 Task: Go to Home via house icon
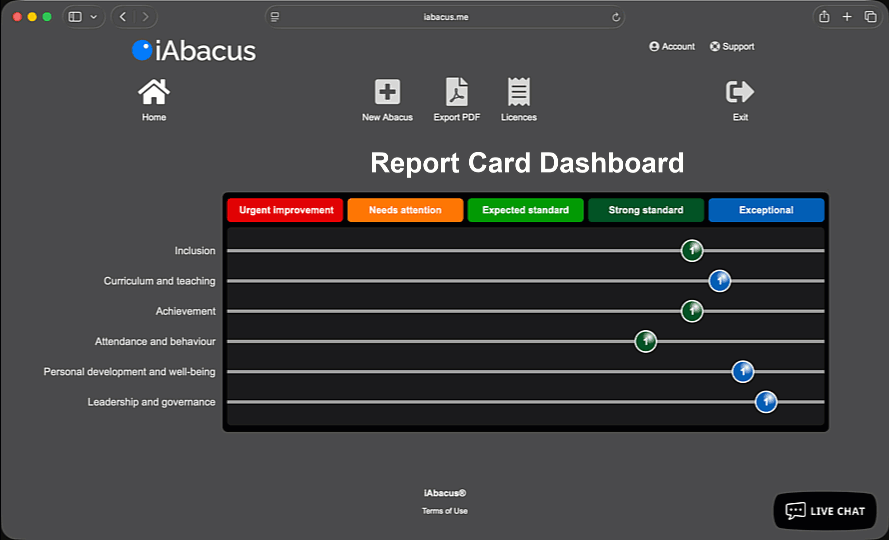tap(154, 92)
